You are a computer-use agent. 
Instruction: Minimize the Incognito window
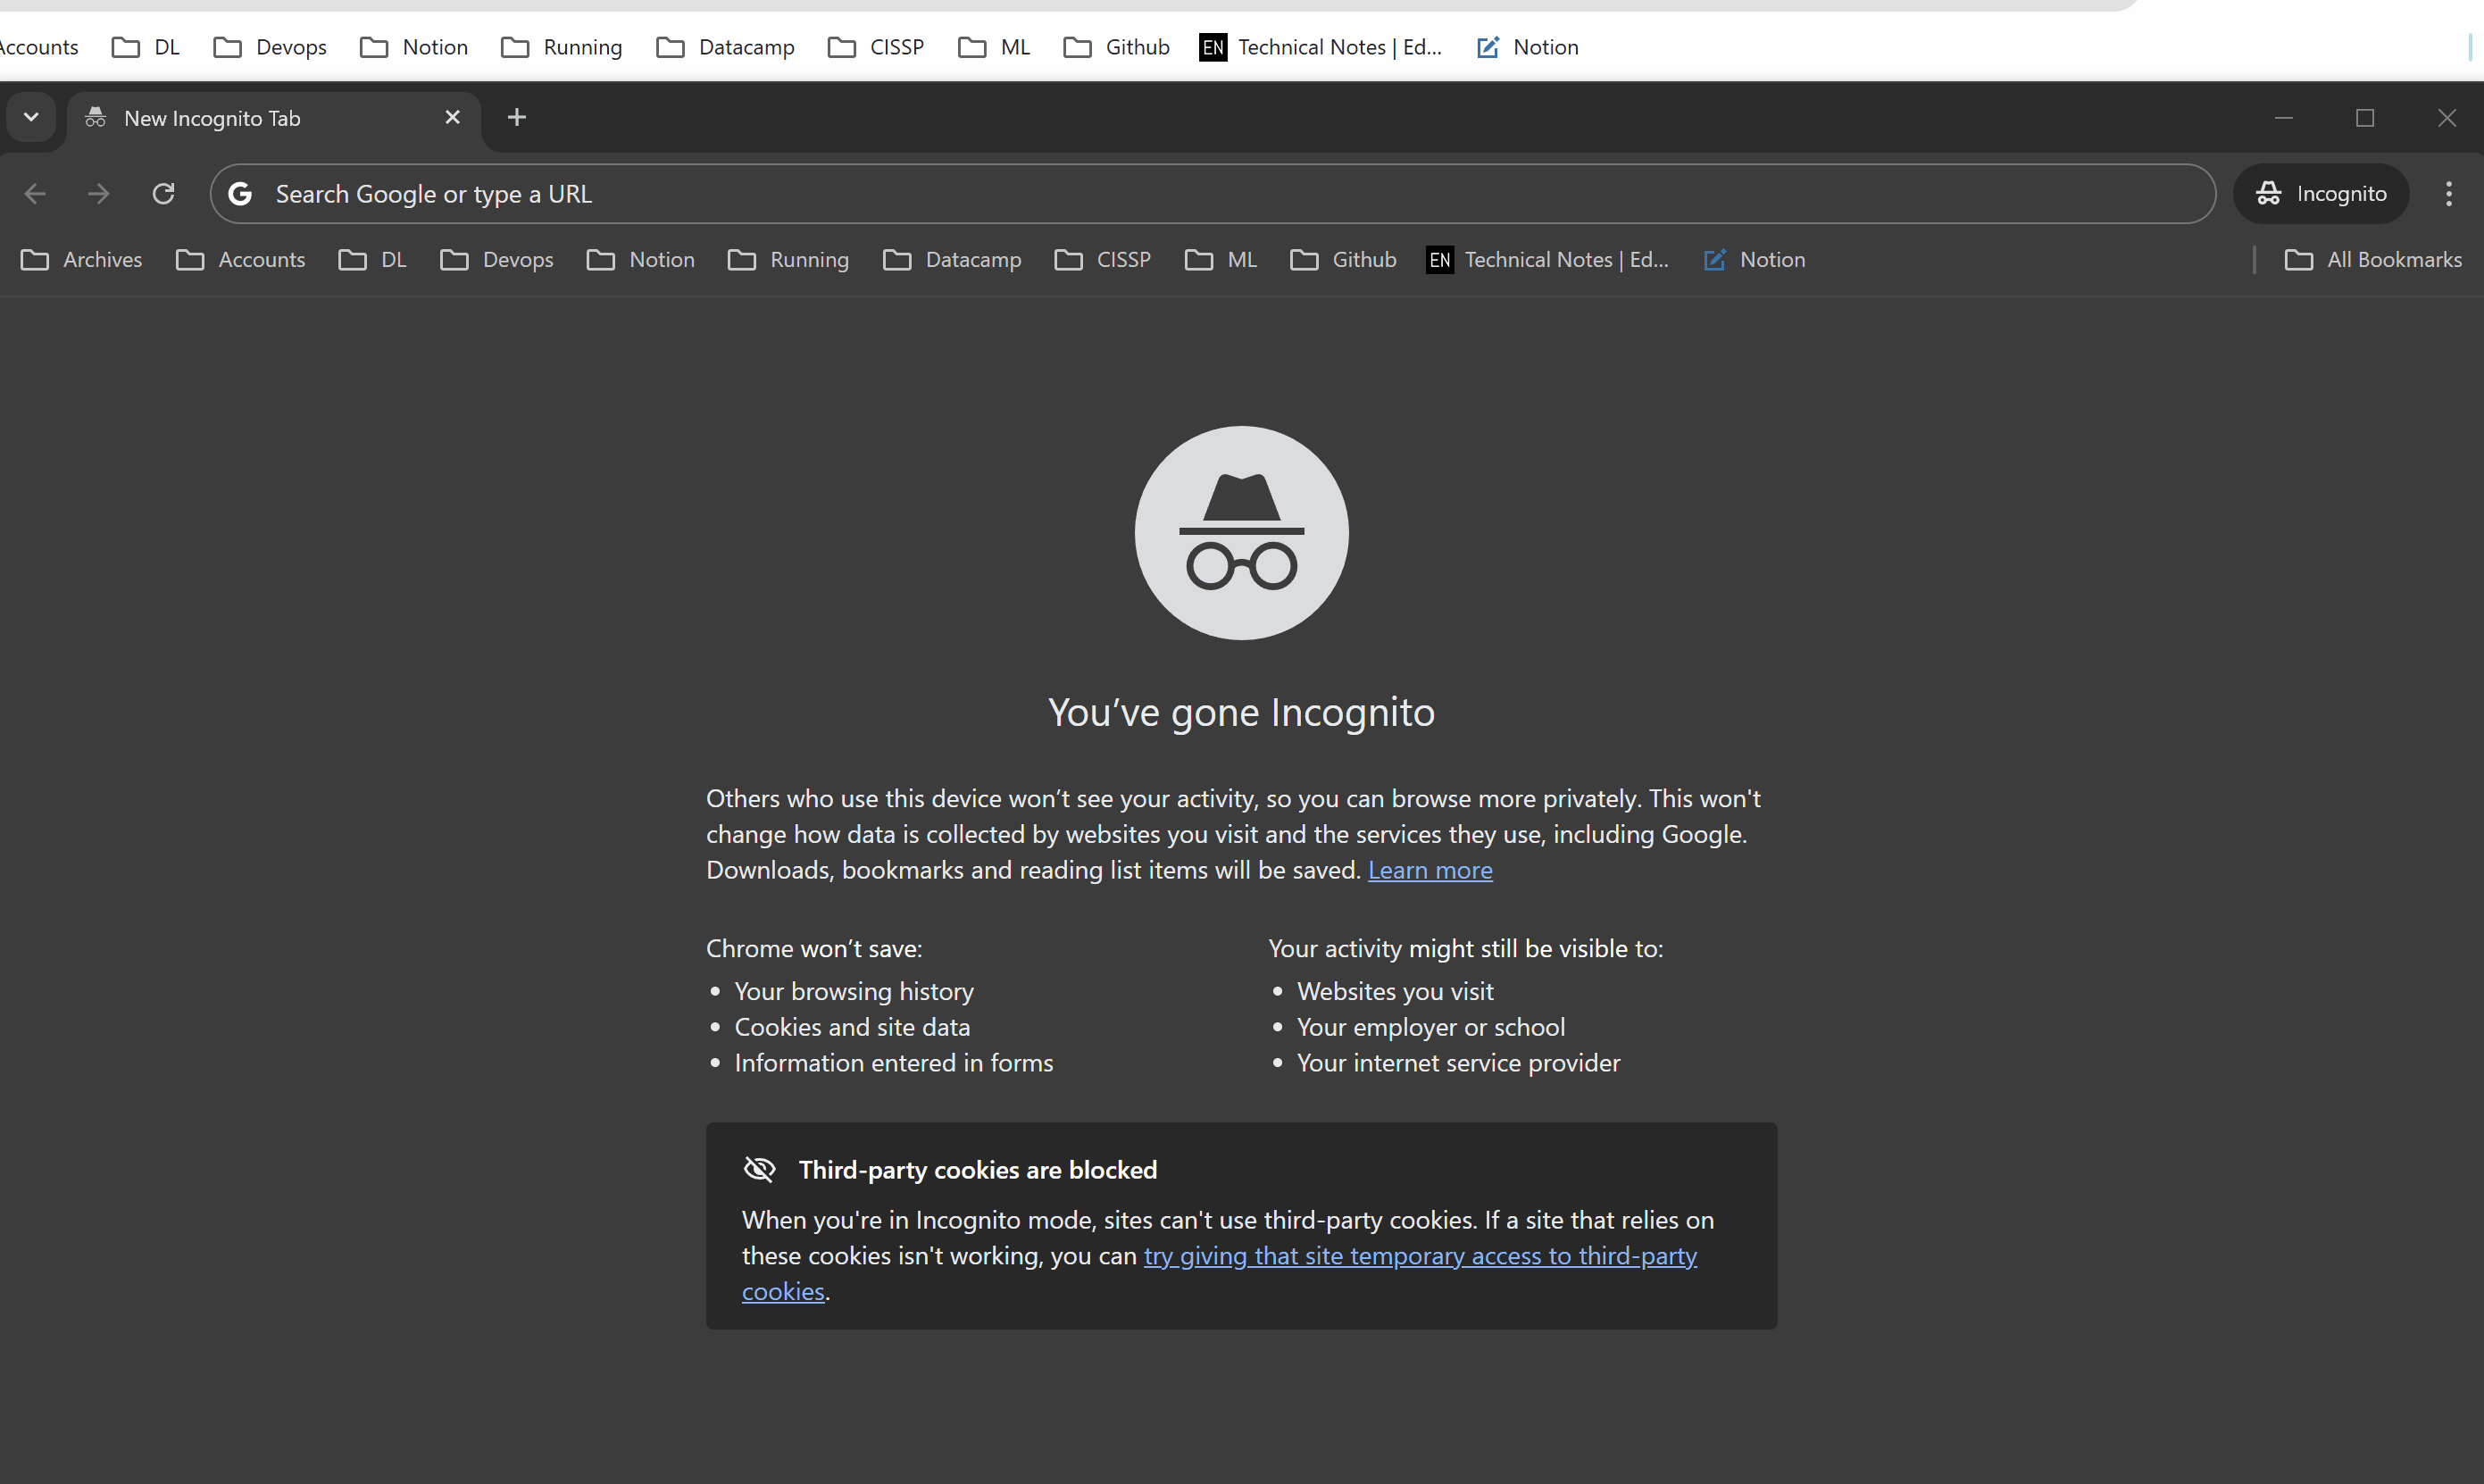[x=2284, y=118]
